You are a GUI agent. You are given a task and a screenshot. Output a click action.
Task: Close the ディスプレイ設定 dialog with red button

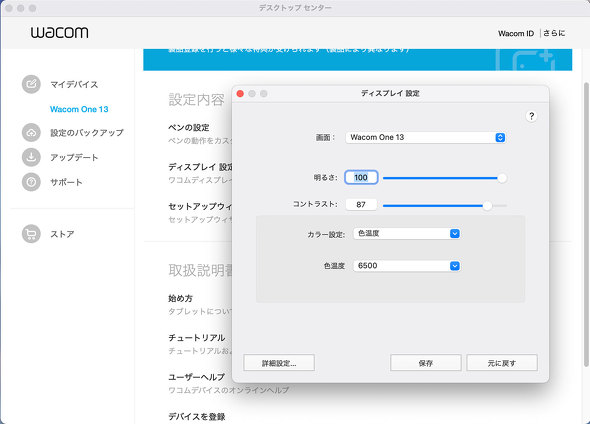point(240,93)
